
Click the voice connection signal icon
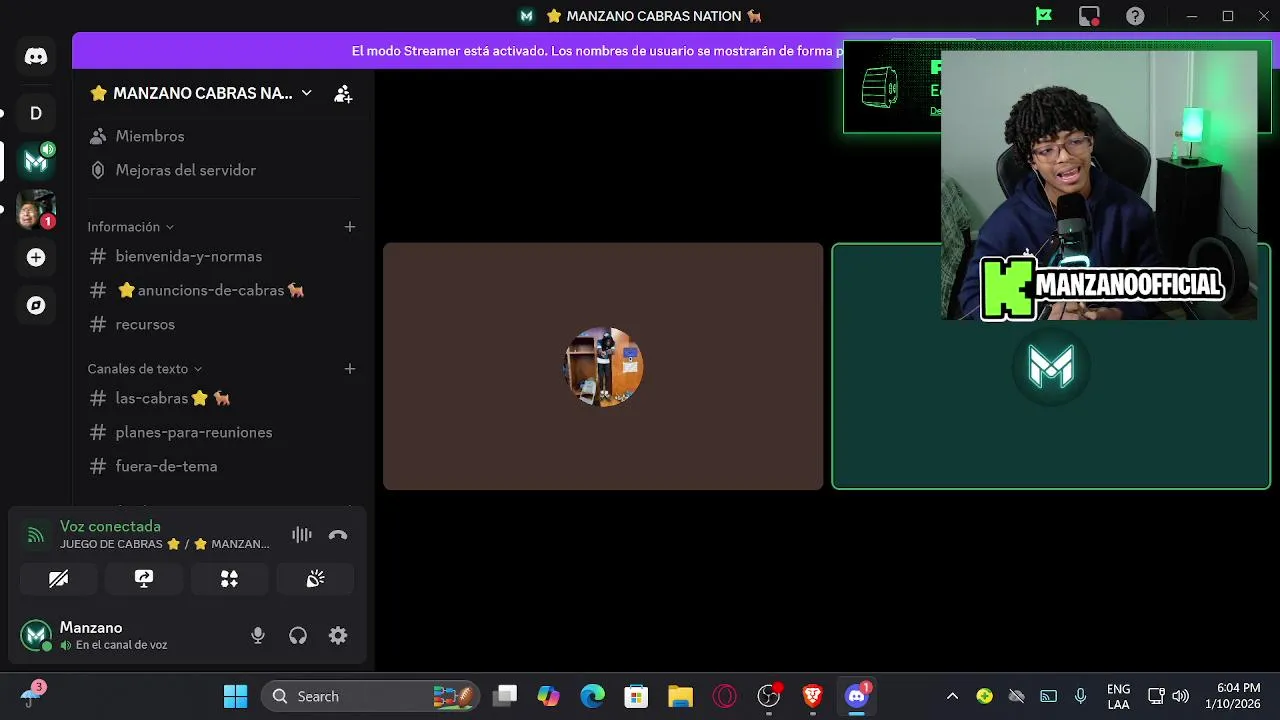[36, 535]
